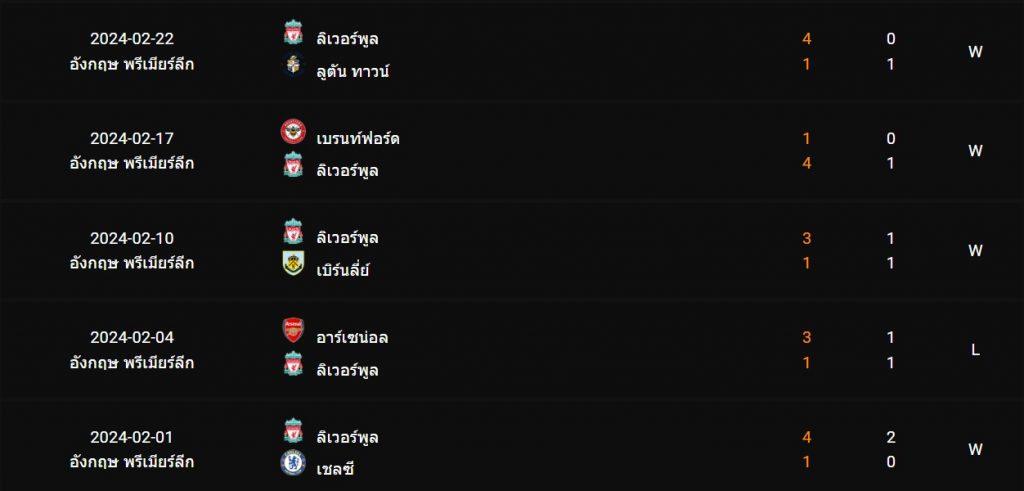Click league name under 2024-02-10
This screenshot has height=491, width=1024.
(x=132, y=263)
